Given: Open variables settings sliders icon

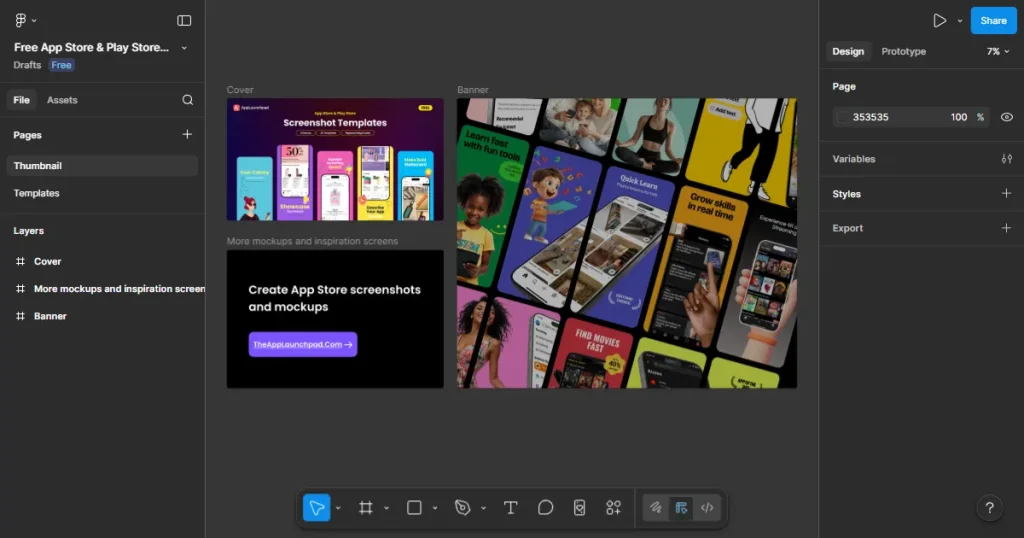Looking at the screenshot, I should click(x=1006, y=159).
